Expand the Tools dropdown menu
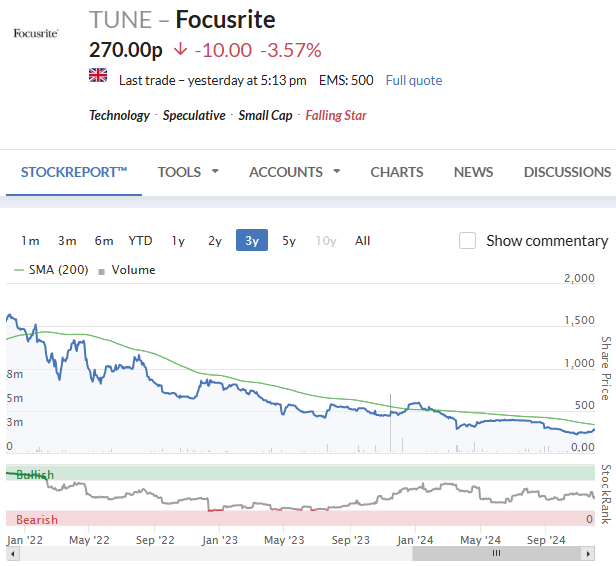Screen dimensions: 616x566 coord(188,172)
